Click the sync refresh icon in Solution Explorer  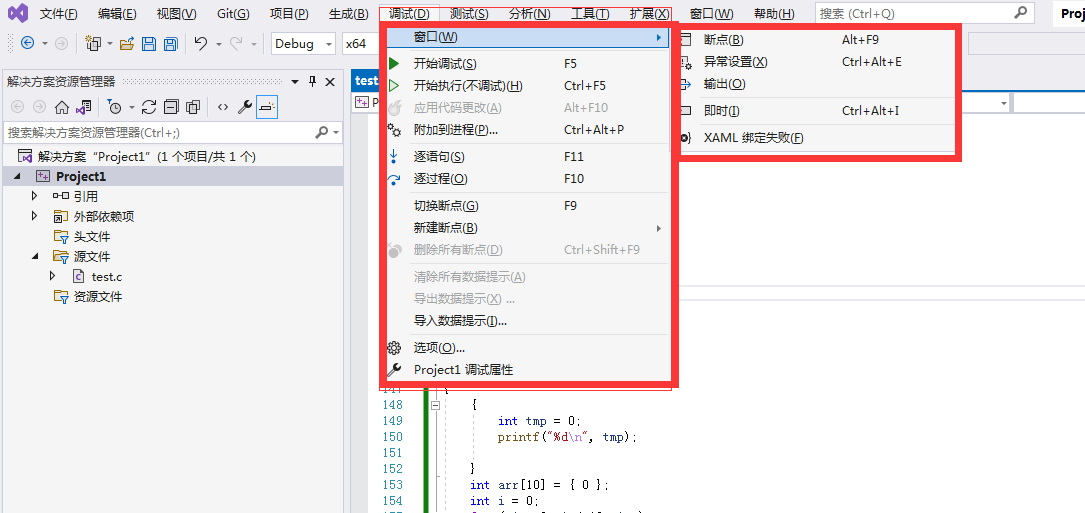(149, 107)
